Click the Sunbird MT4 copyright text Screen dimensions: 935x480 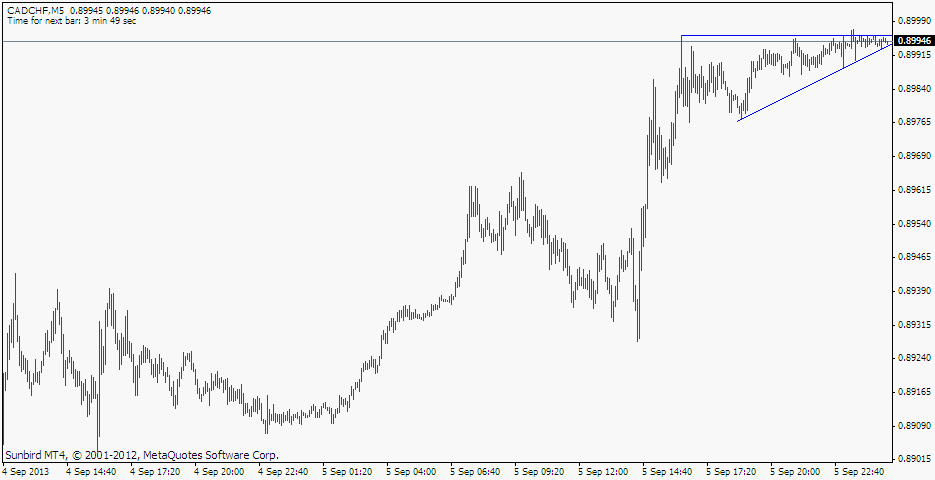click(141, 455)
